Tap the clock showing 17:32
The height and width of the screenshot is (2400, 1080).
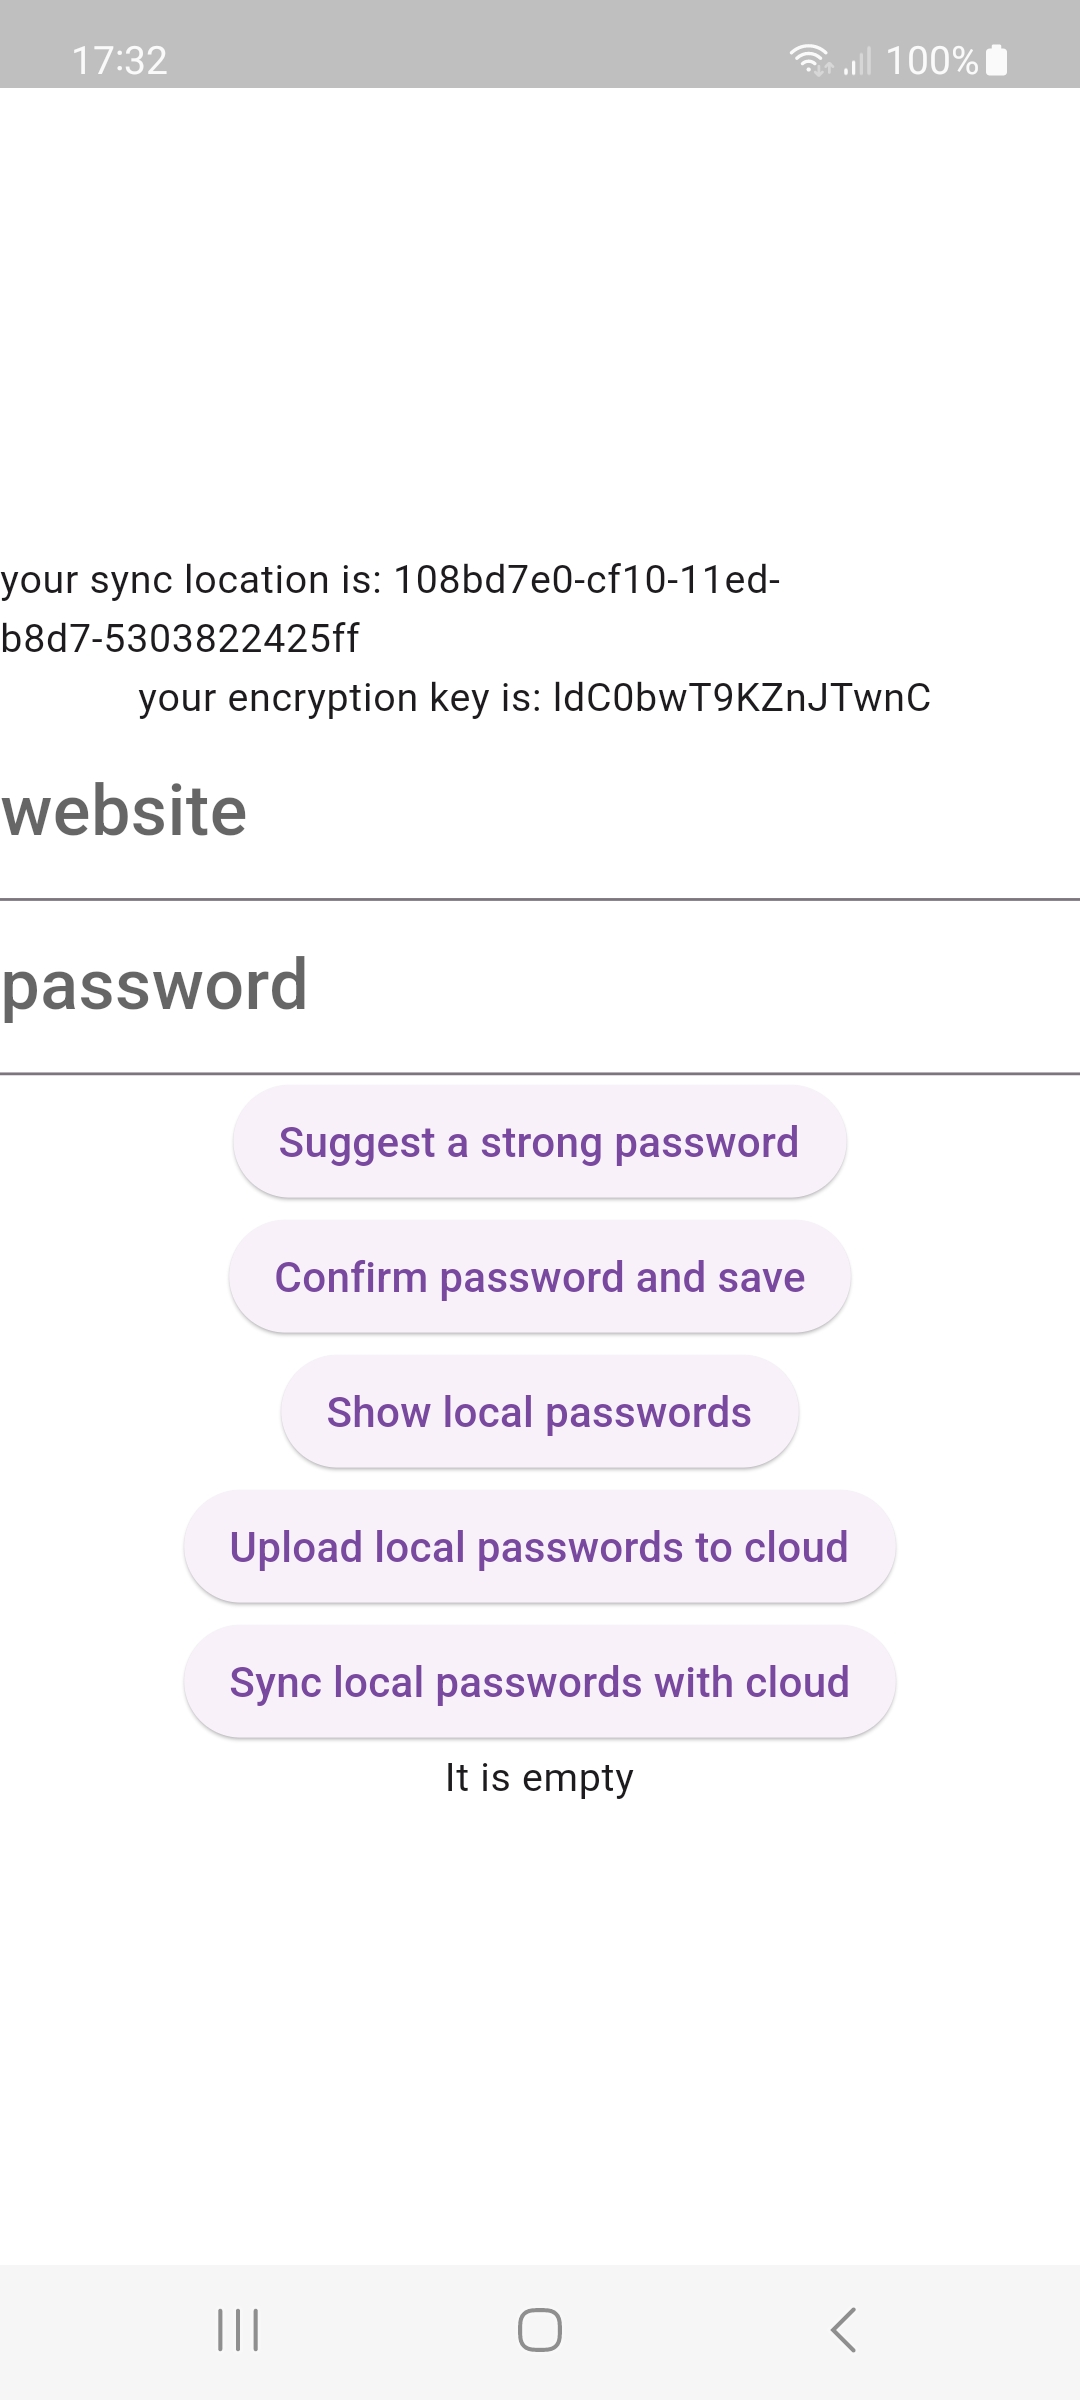pyautogui.click(x=120, y=62)
